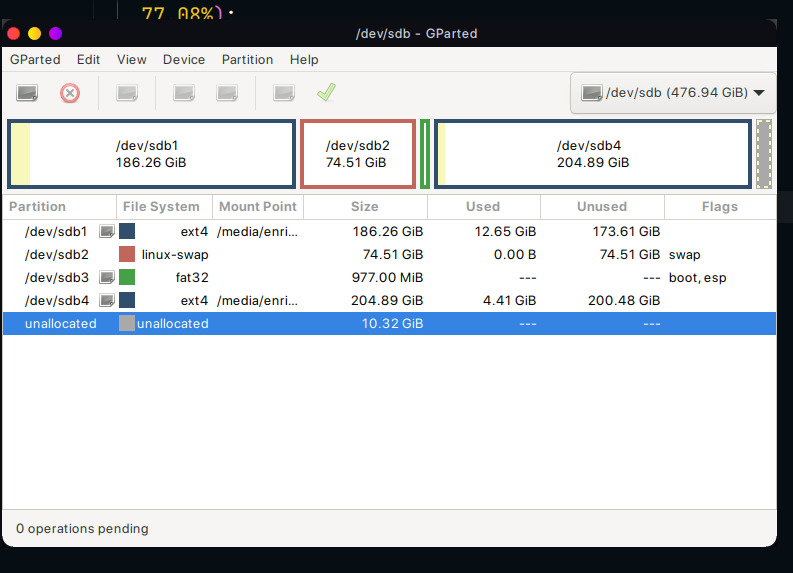Open the Help menu
This screenshot has width=793, height=573.
(x=304, y=60)
